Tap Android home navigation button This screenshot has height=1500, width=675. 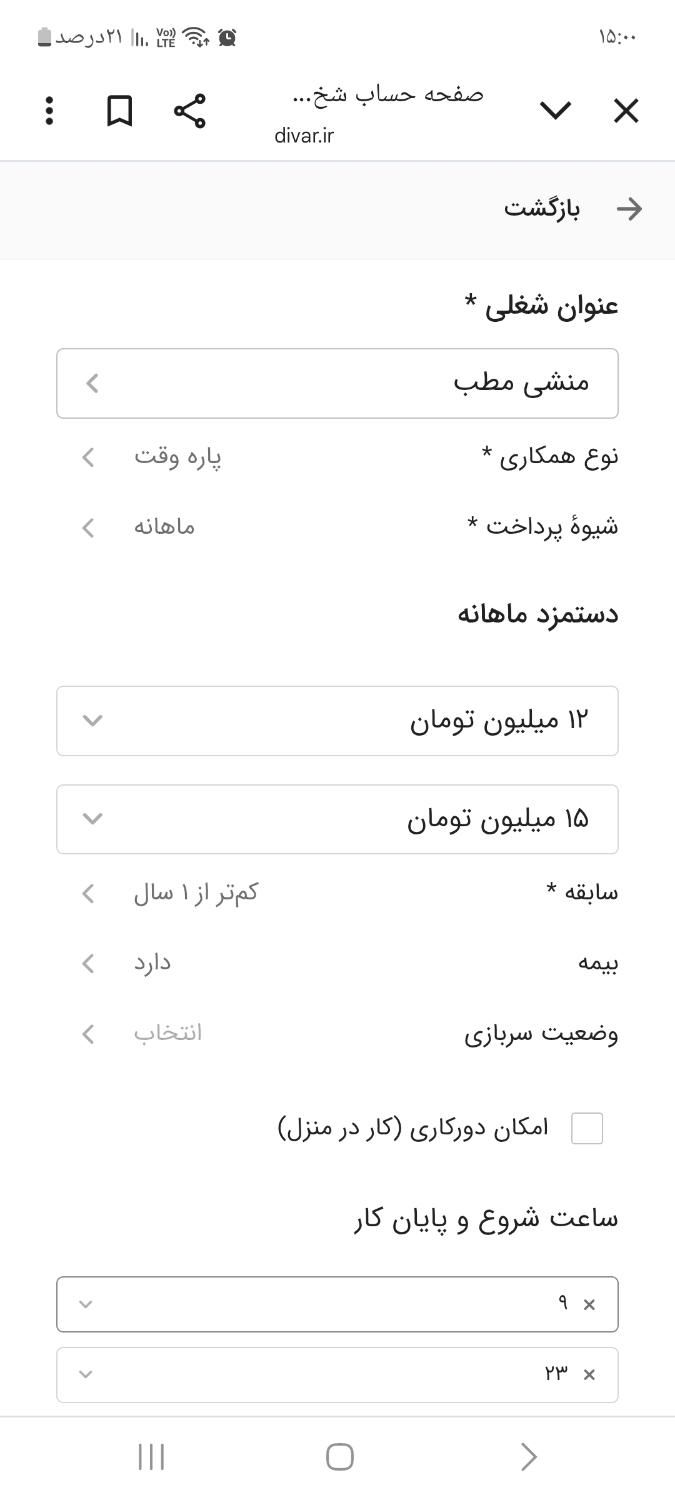pos(340,1457)
